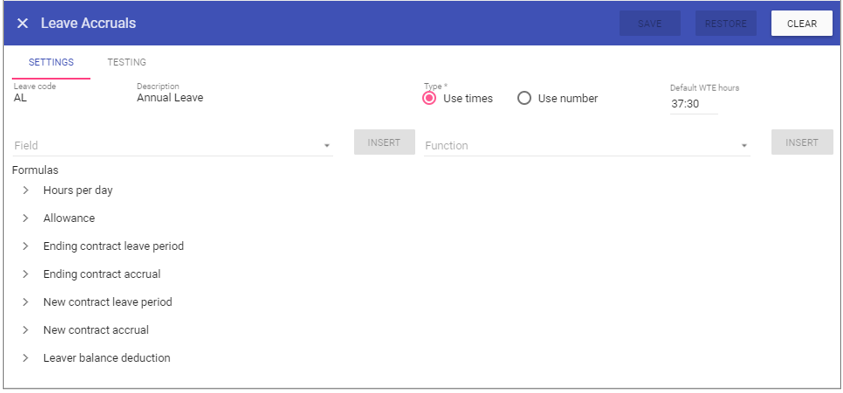This screenshot has width=843, height=393.
Task: Switch to the Testing tab
Action: click(126, 62)
